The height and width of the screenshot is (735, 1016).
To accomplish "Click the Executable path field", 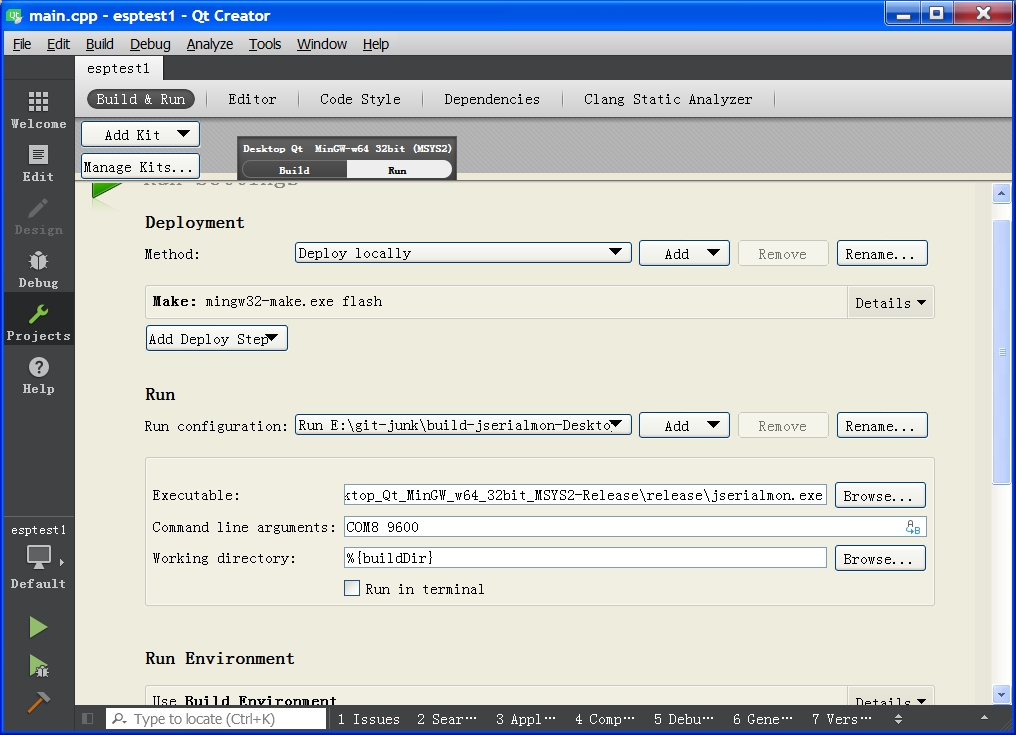I will (x=585, y=495).
